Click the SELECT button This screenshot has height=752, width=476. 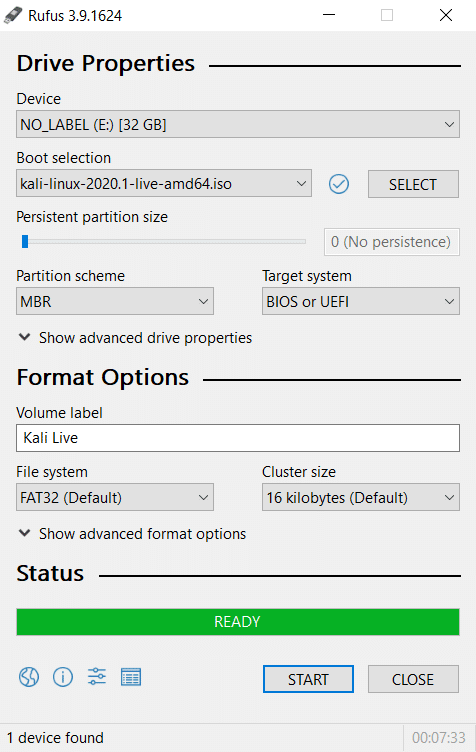(413, 184)
